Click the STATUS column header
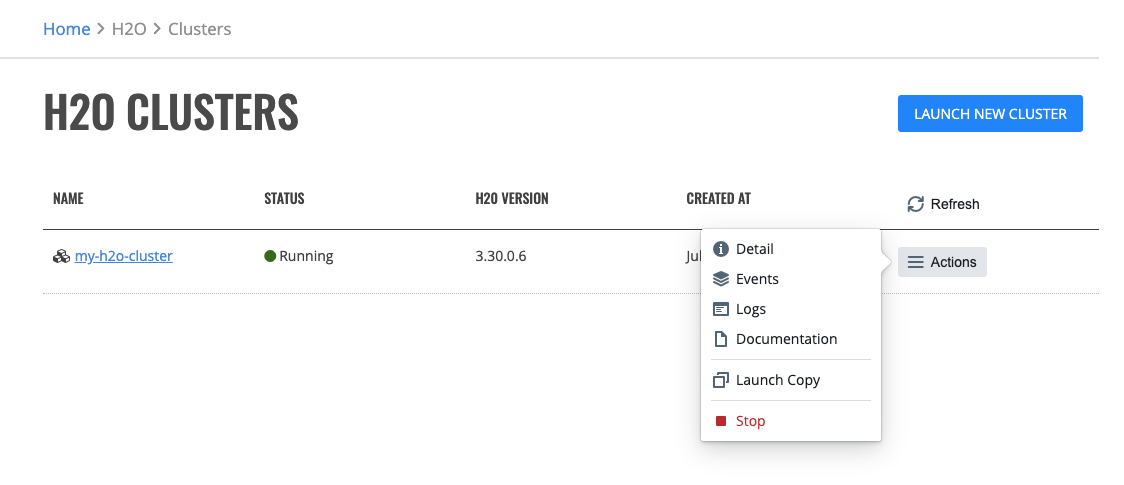The image size is (1124, 485). 285,198
